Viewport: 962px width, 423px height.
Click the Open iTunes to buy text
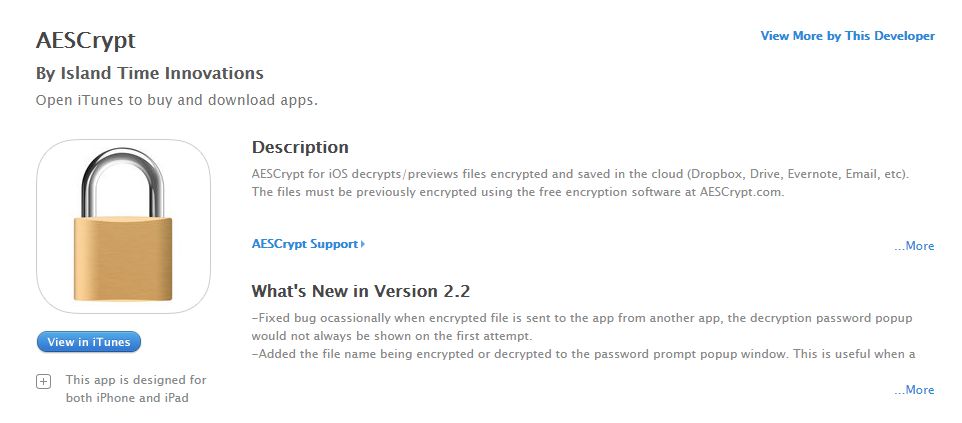(x=177, y=100)
